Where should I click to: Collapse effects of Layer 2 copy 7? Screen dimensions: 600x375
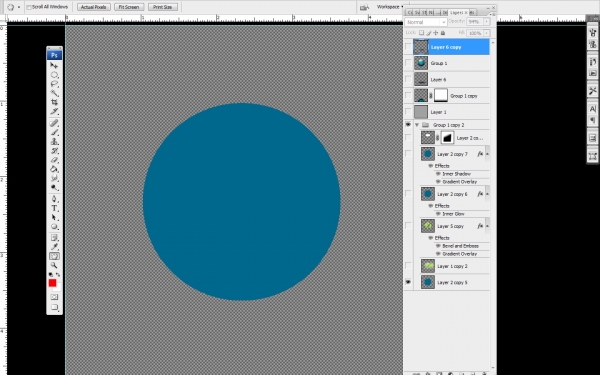tap(487, 154)
